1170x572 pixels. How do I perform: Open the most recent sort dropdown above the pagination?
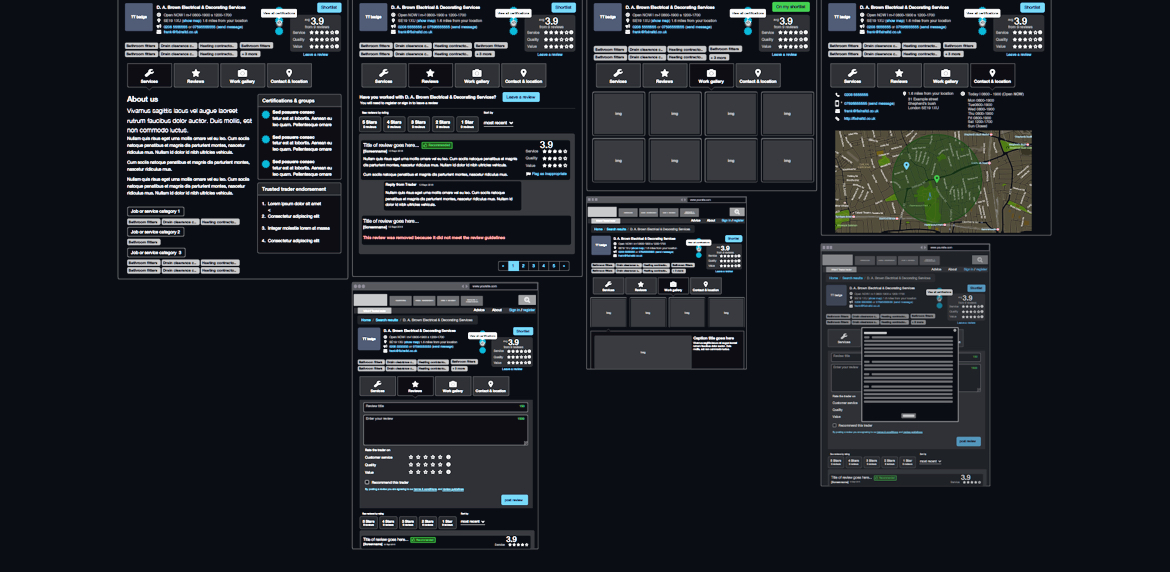498,123
